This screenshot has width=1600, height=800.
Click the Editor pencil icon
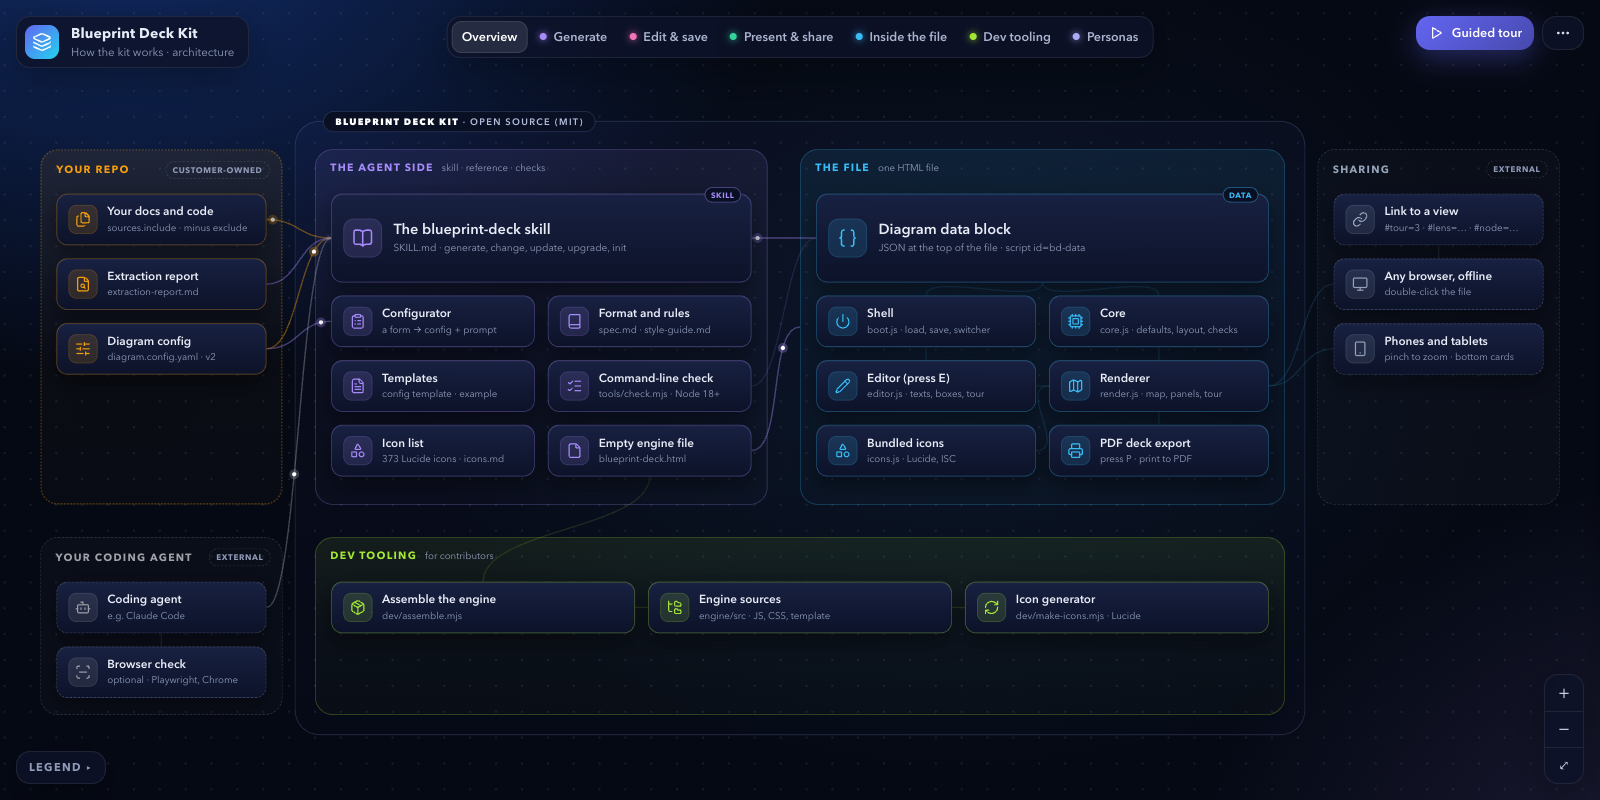pyautogui.click(x=843, y=386)
